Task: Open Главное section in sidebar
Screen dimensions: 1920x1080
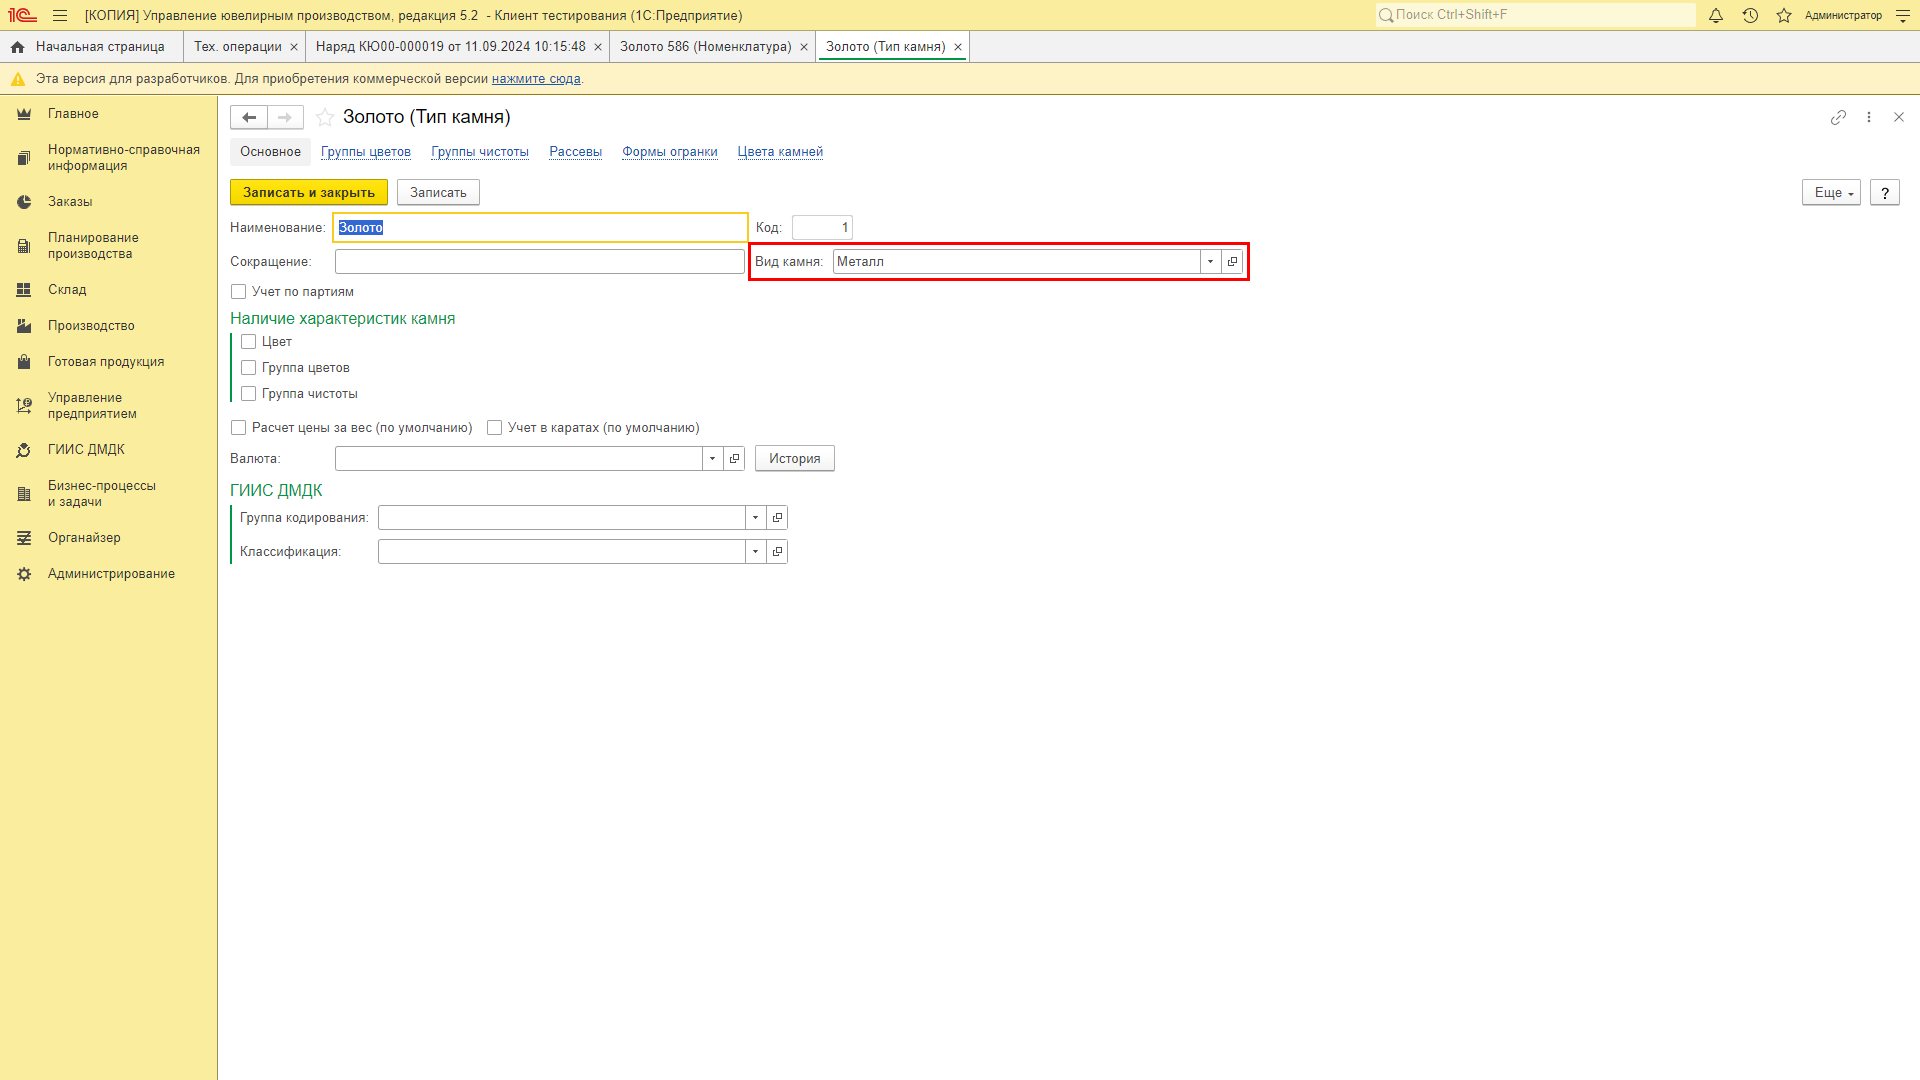Action: pos(73,114)
